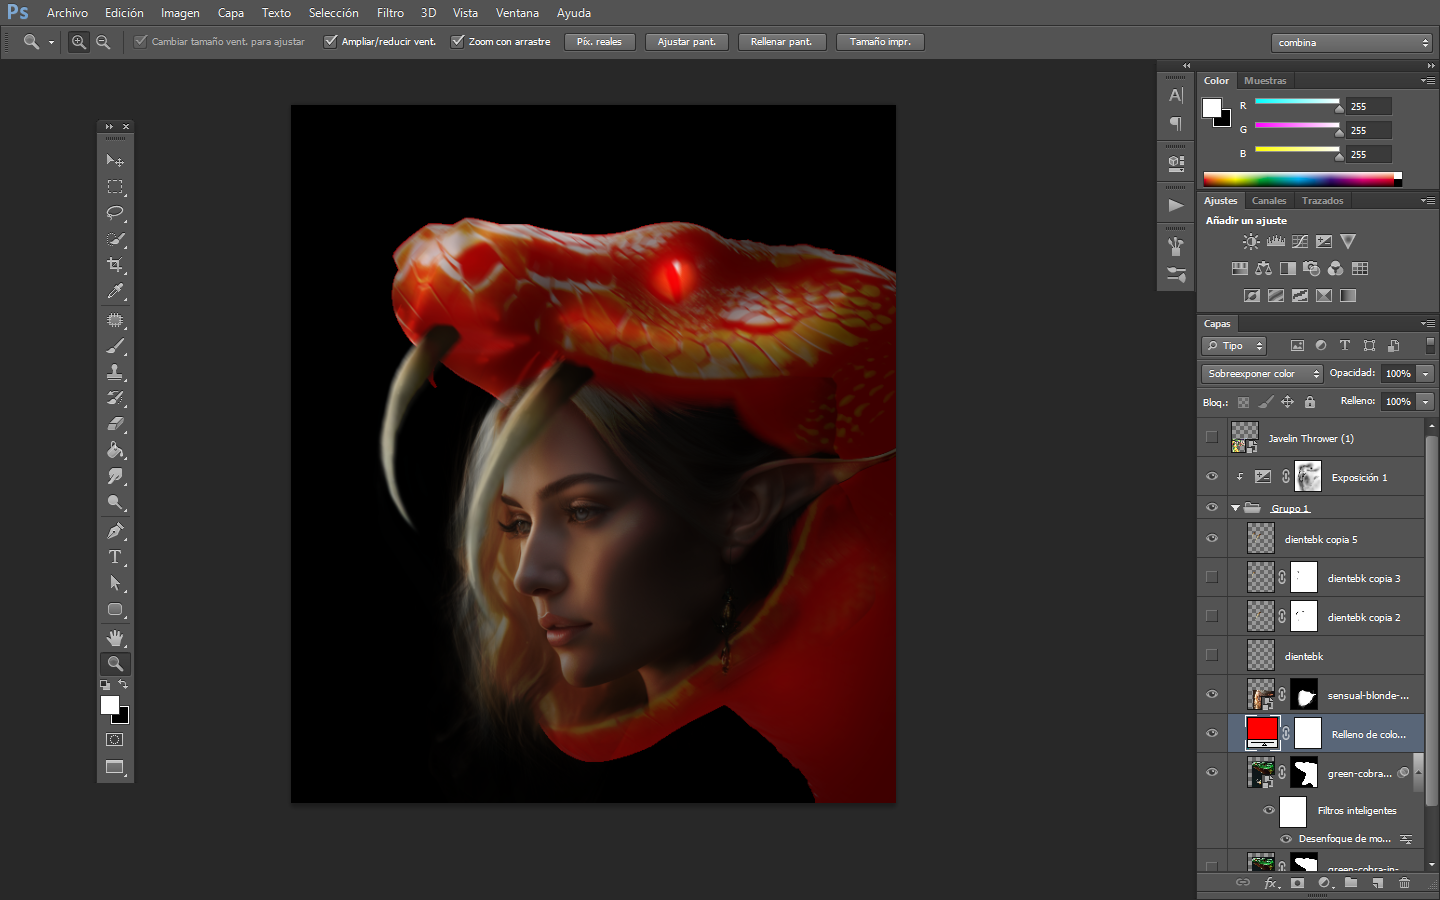Open the Capa menu
This screenshot has width=1440, height=900.
click(231, 13)
